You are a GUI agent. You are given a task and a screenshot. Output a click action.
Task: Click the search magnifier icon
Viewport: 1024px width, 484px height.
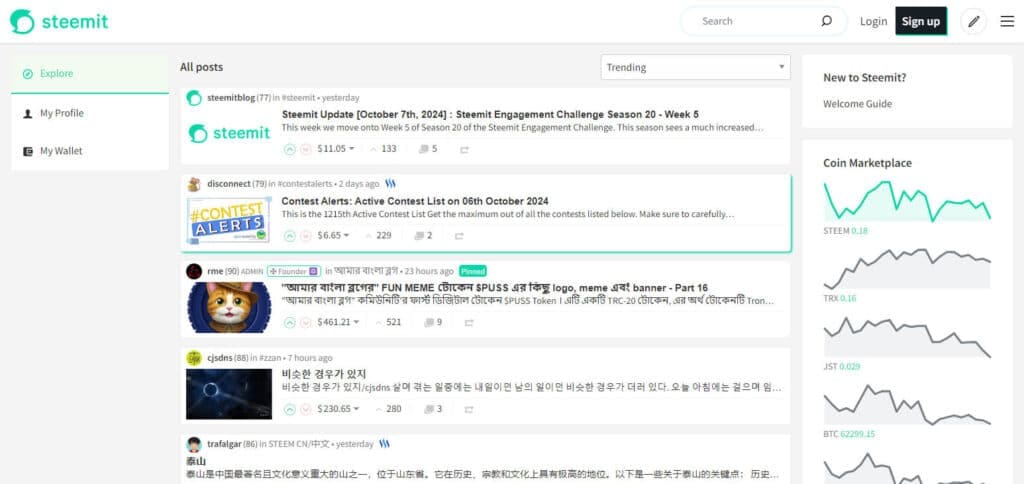[x=826, y=21]
